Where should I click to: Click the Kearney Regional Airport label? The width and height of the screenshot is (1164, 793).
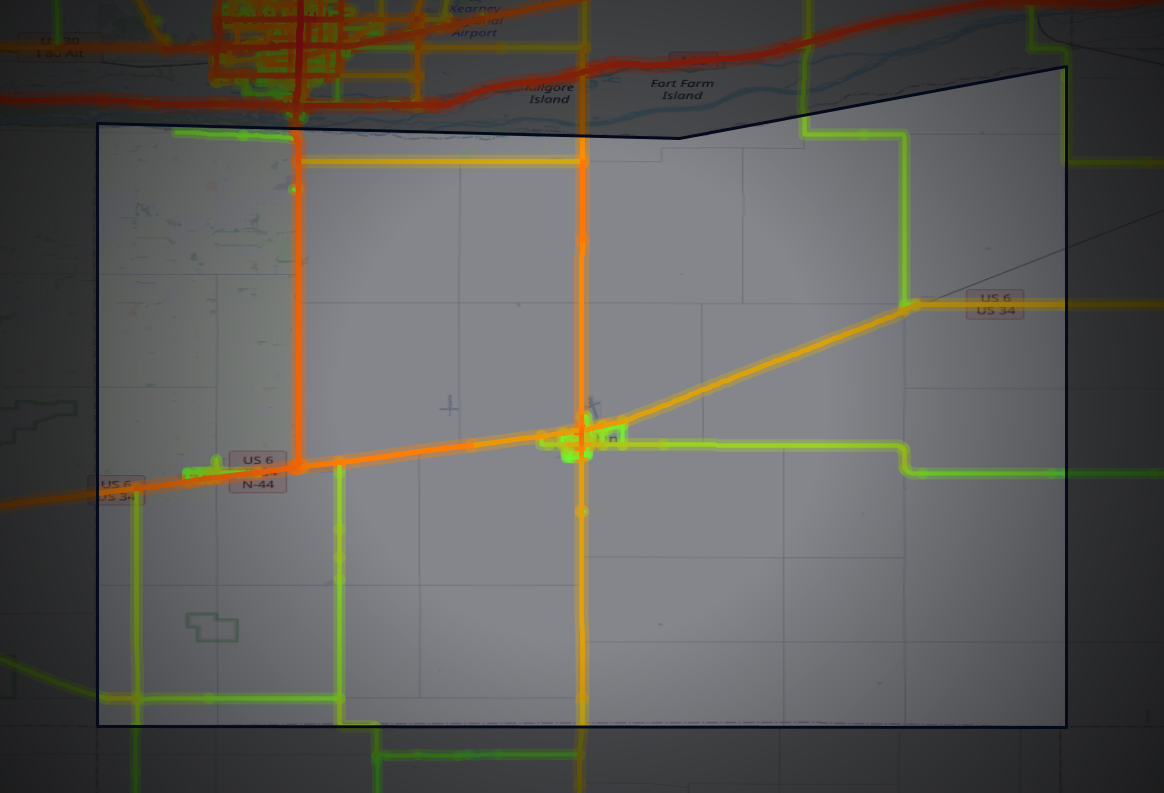tap(476, 21)
